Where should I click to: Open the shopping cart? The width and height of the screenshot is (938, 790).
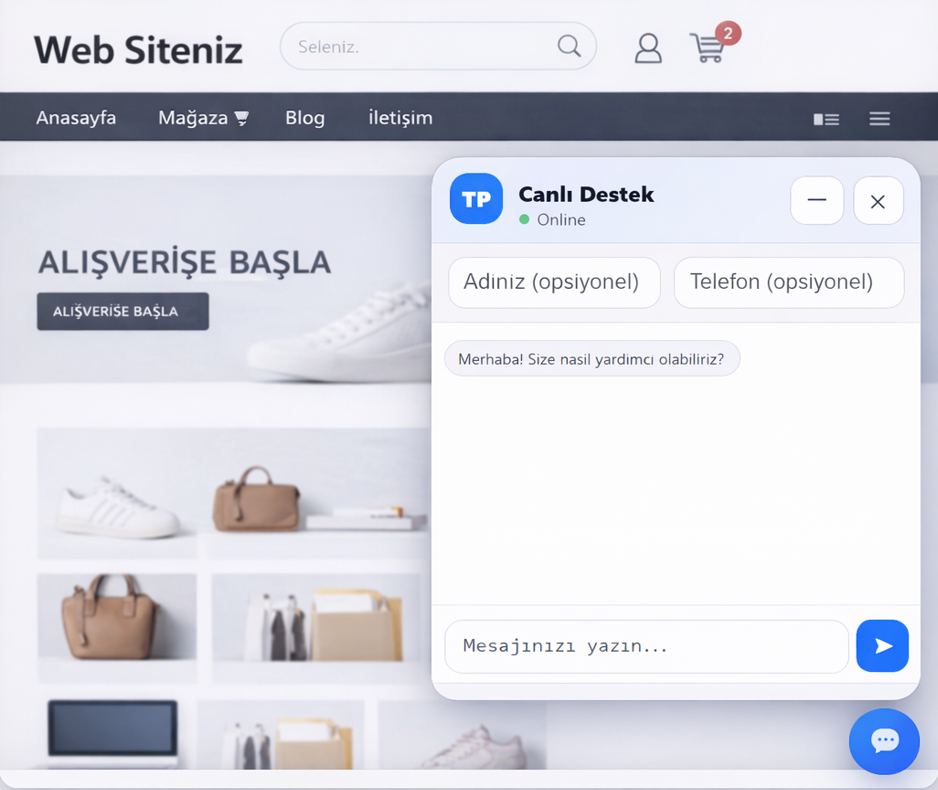click(x=710, y=46)
